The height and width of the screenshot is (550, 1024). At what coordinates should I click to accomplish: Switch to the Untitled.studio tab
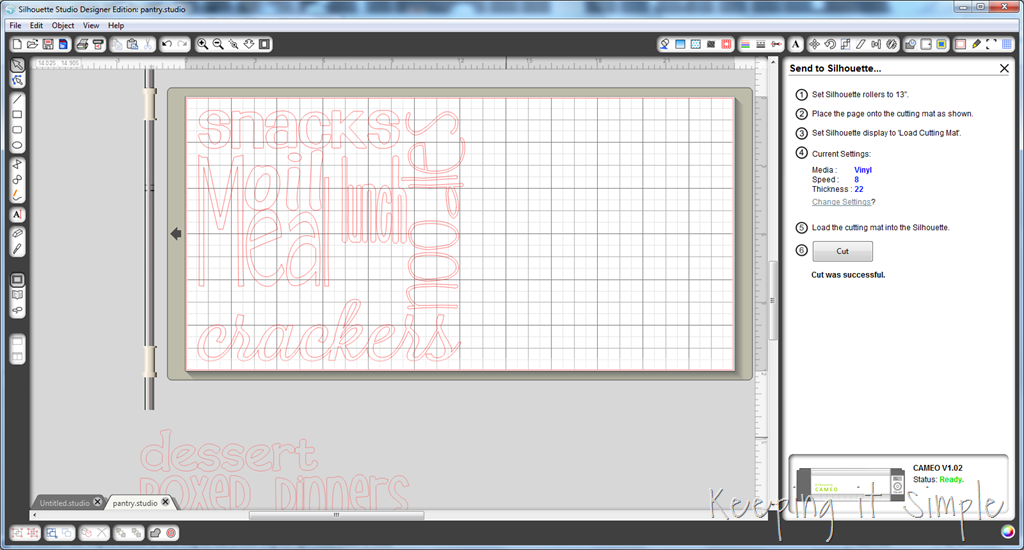64,503
